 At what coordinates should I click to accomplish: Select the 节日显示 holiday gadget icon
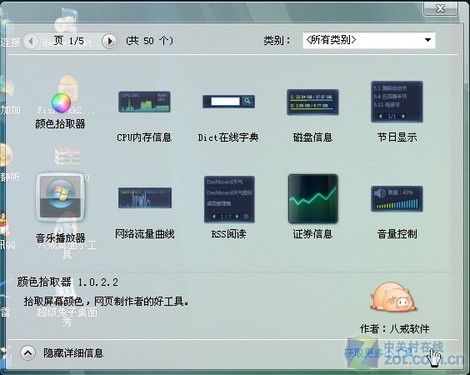[x=397, y=101]
